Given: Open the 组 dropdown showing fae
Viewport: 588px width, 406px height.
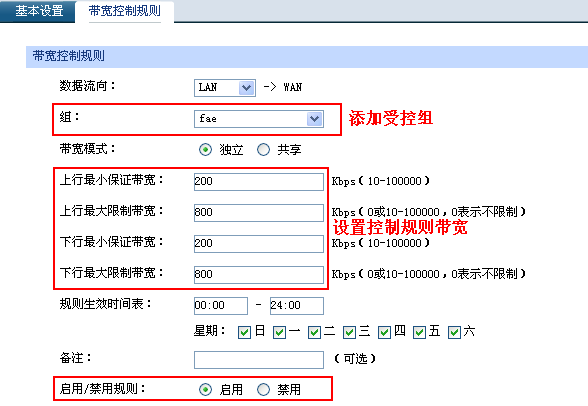Looking at the screenshot, I should (x=259, y=119).
